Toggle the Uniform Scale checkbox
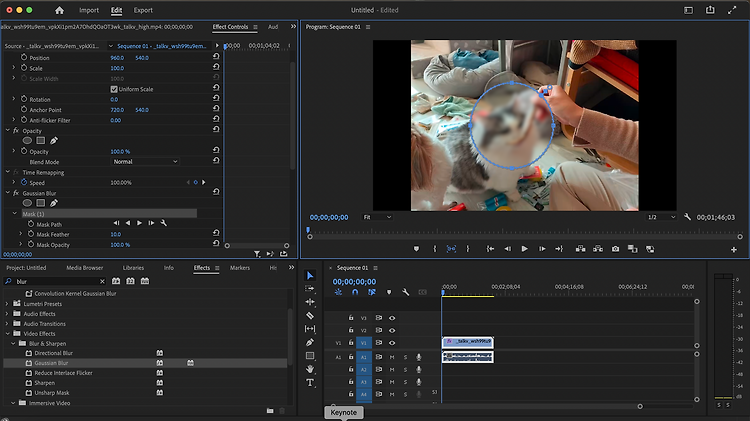750x421 pixels. coord(114,89)
